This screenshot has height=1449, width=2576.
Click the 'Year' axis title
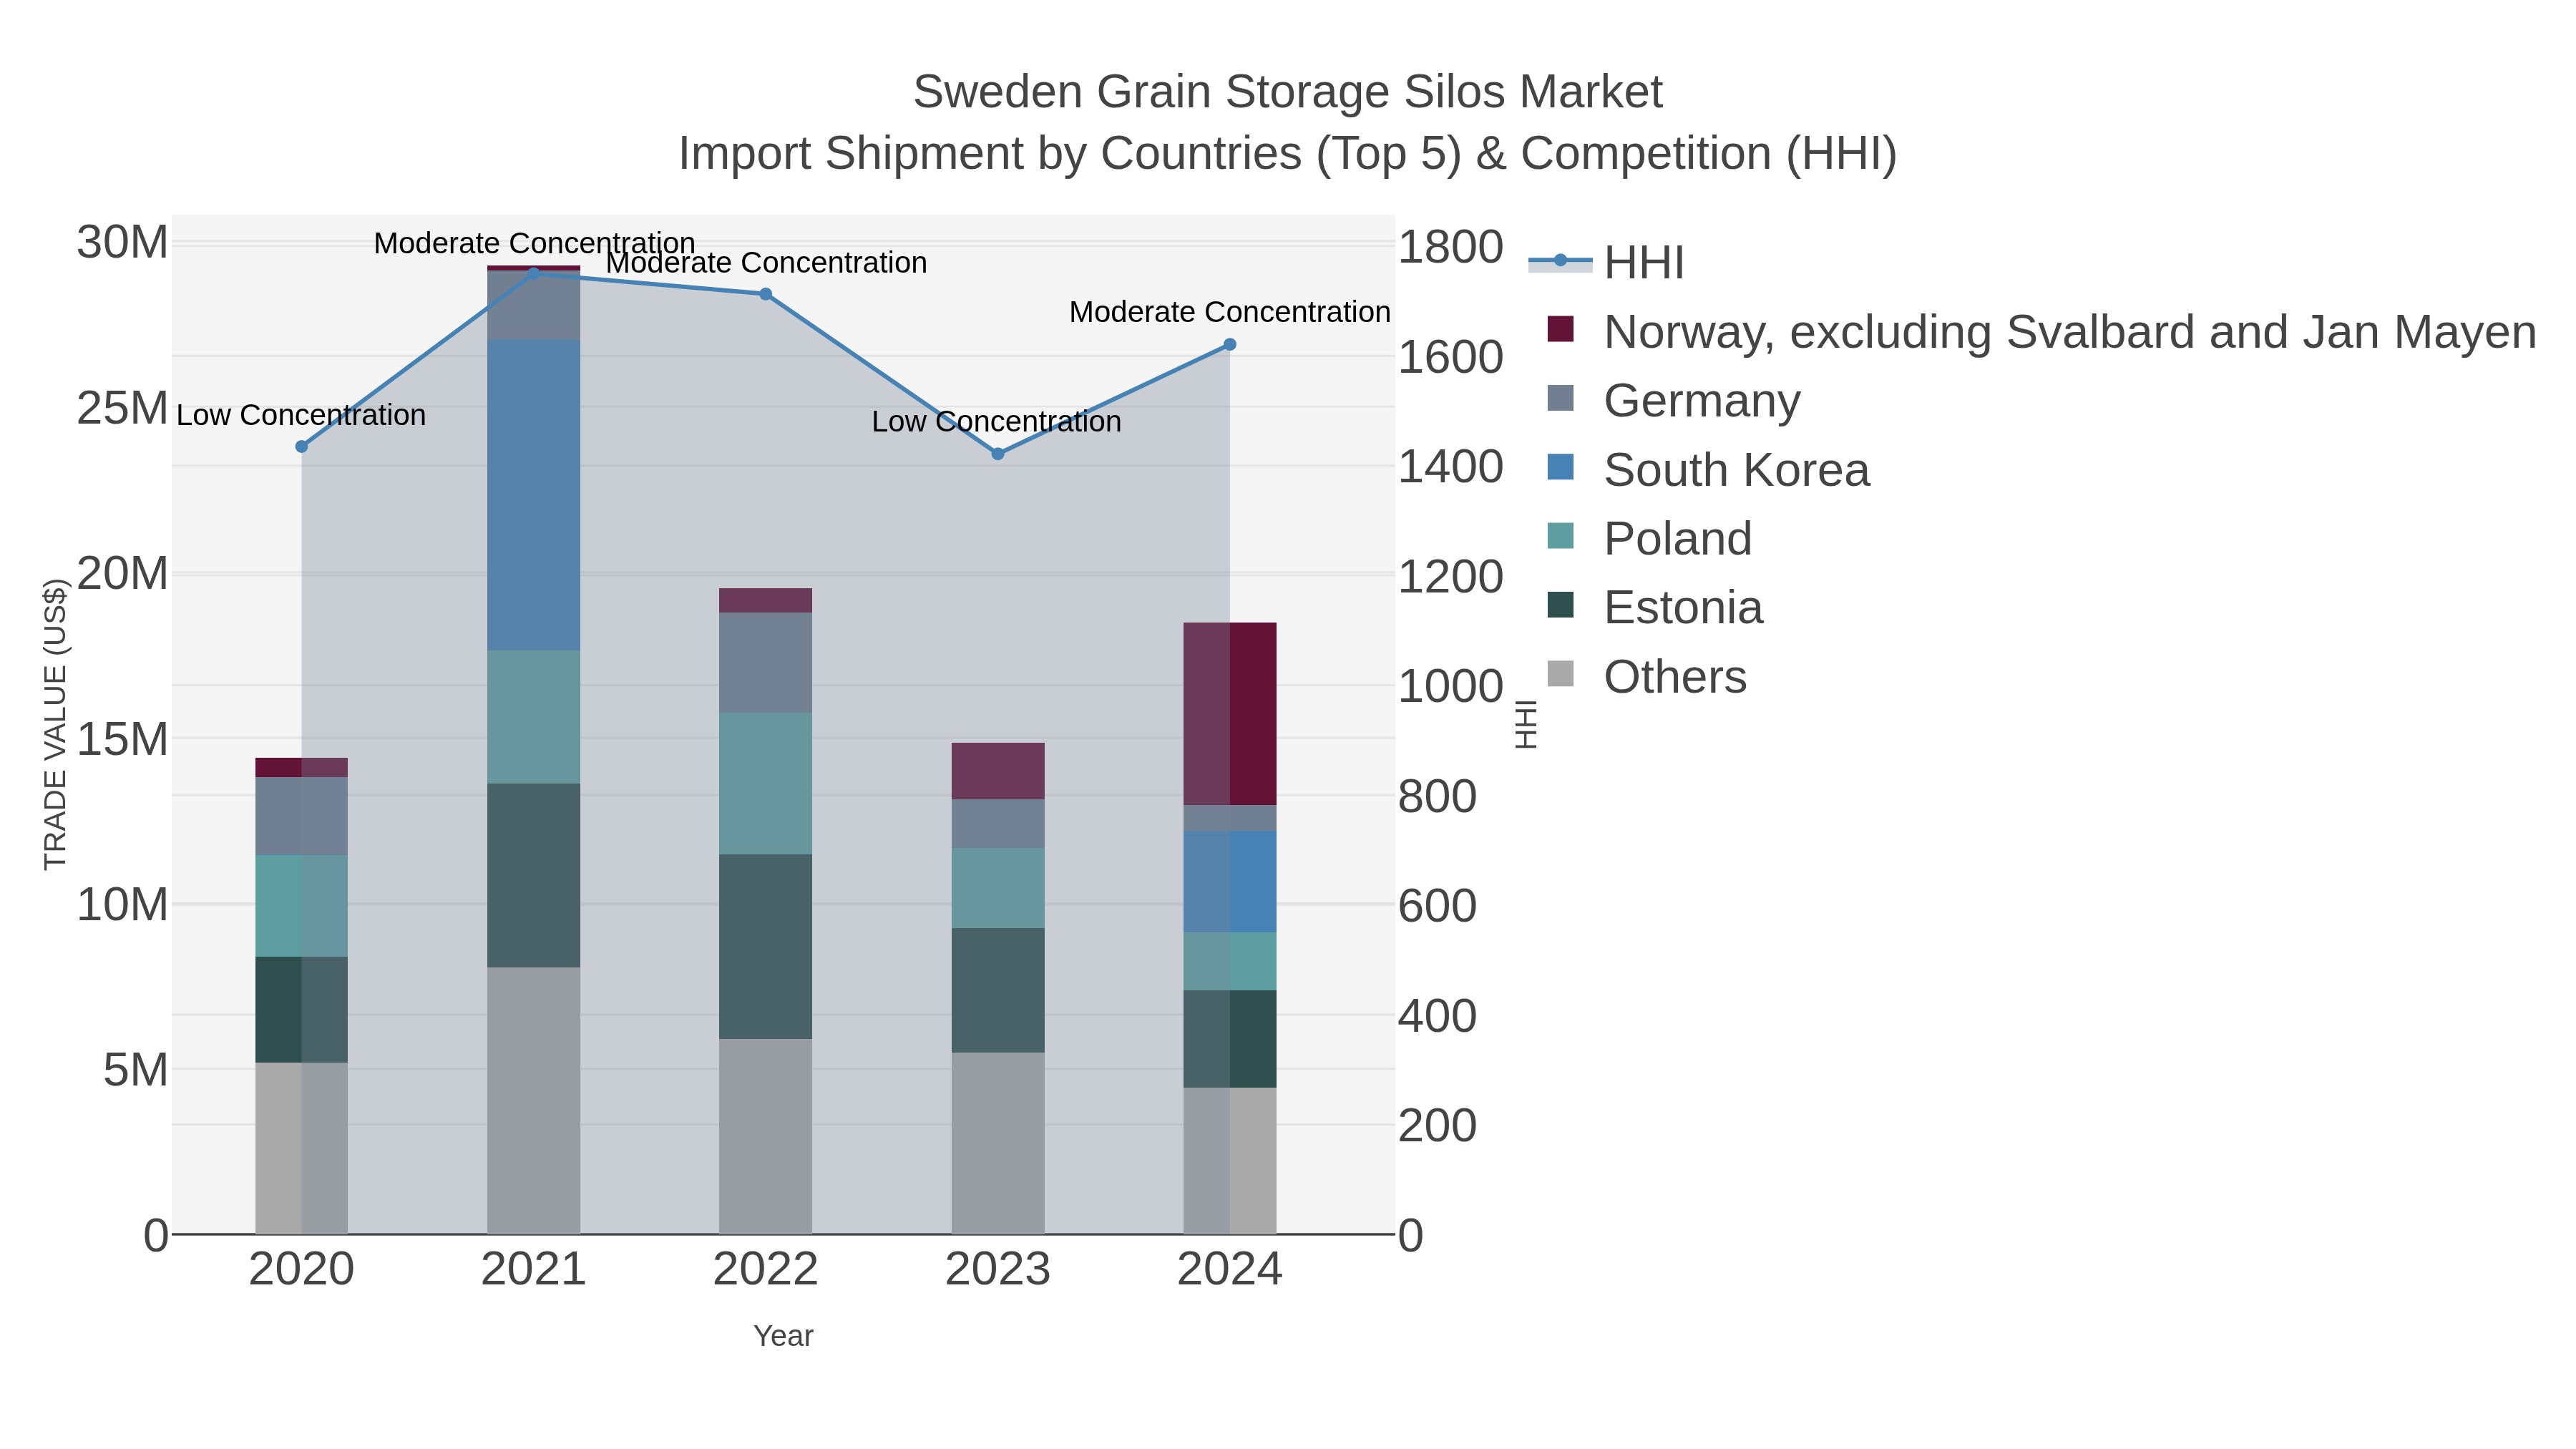point(784,1336)
